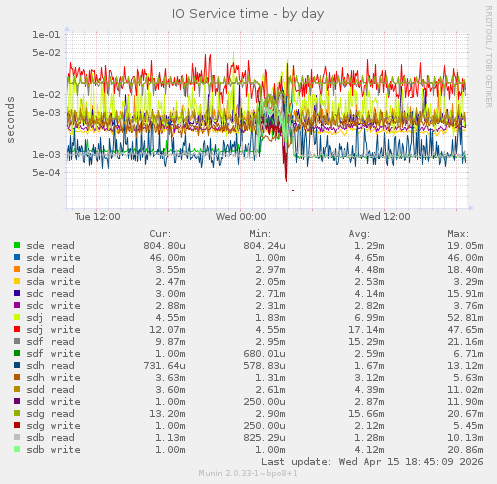Click sdh read min value 578.83u
Viewport: 497px width, 484px height.
click(x=264, y=366)
